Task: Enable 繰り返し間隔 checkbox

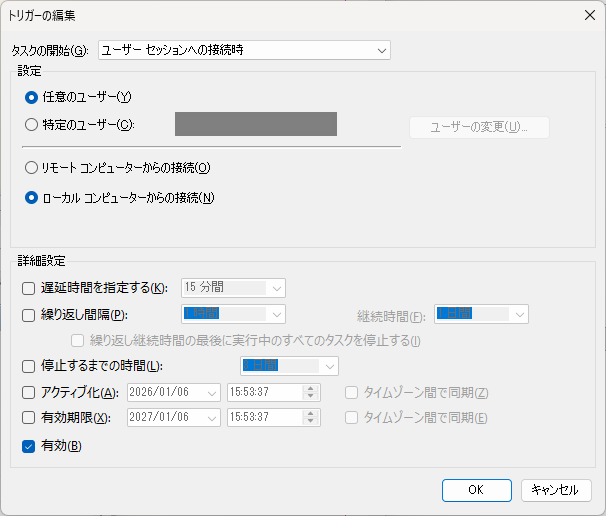Action: 29,315
